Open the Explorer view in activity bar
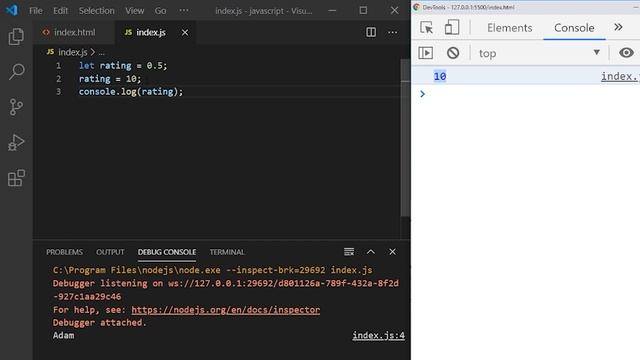Viewport: 640px width, 360px height. 16,37
